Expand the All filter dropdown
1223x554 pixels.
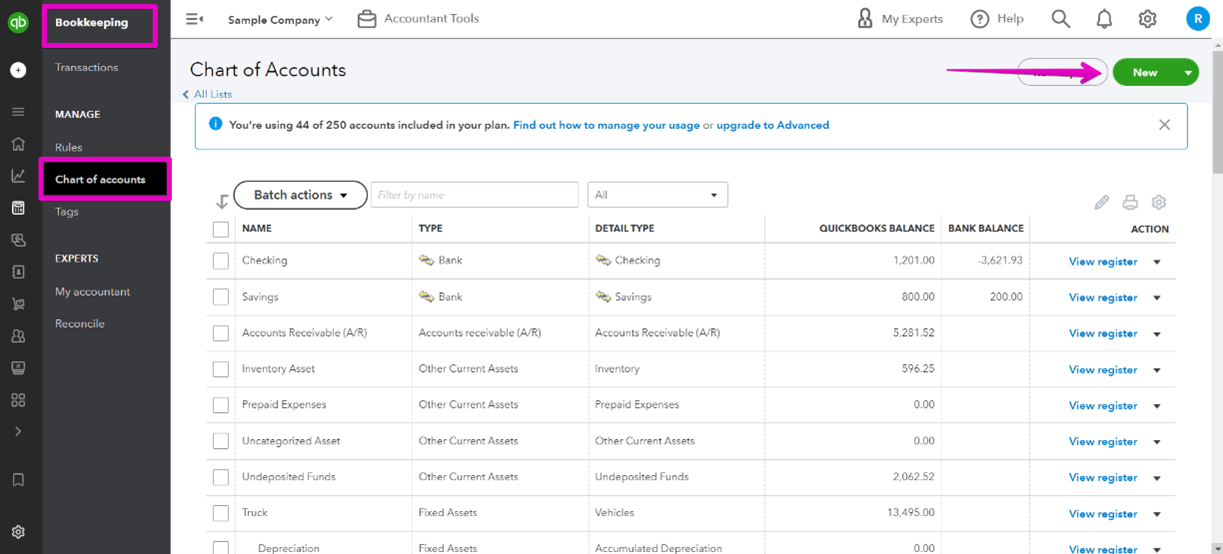(657, 195)
